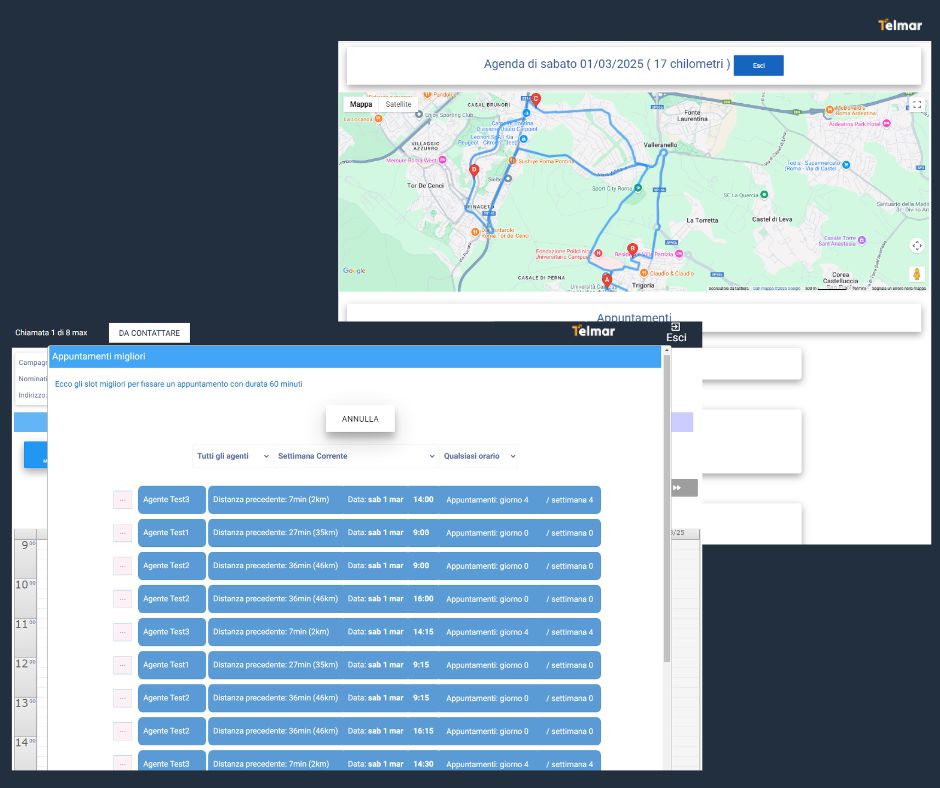This screenshot has height=788, width=940.
Task: Click the DA CONTATTARE button
Action: pyautogui.click(x=149, y=333)
